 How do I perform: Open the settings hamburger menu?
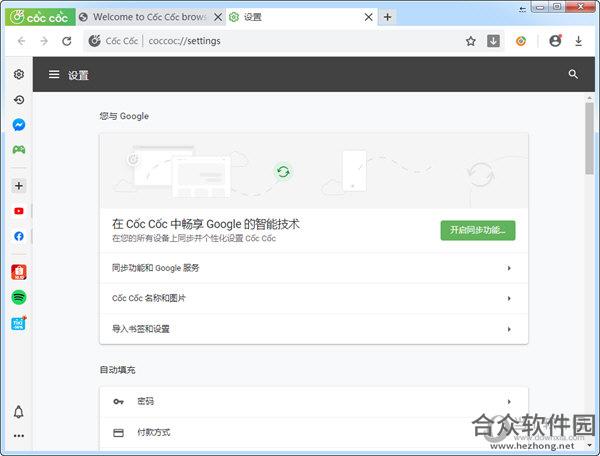tap(54, 74)
